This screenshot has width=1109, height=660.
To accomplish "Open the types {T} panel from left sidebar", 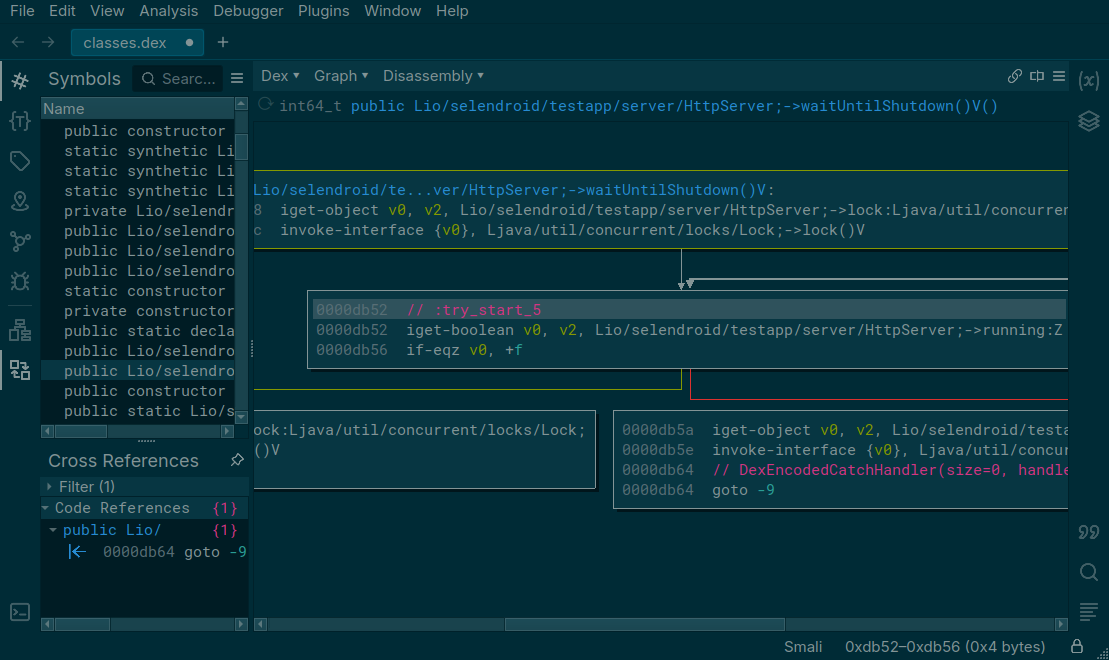I will click(19, 120).
